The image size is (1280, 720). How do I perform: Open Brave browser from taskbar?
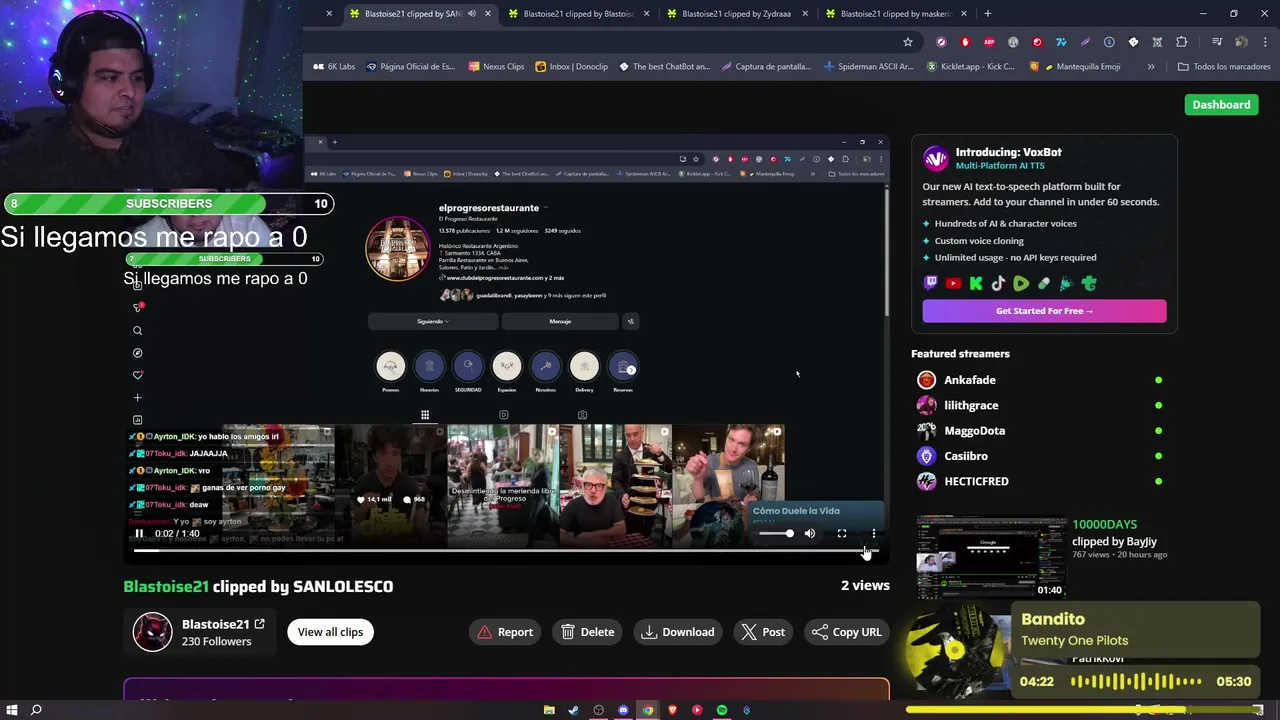672,710
